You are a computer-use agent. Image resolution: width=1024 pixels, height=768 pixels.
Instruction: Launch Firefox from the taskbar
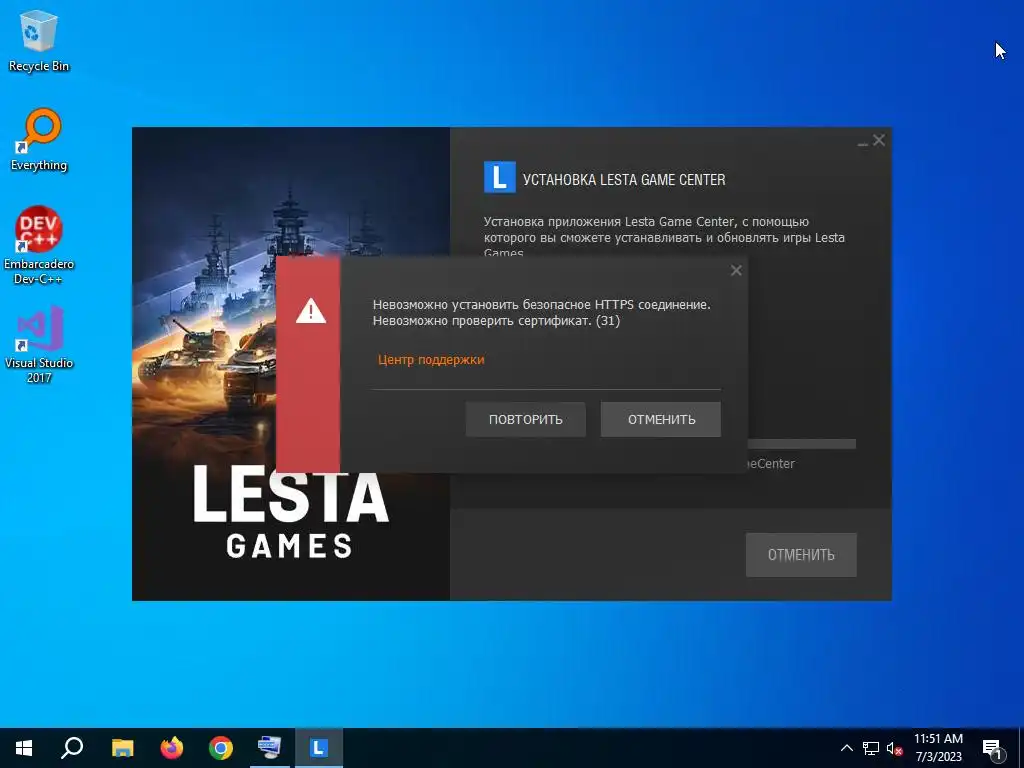[172, 748]
